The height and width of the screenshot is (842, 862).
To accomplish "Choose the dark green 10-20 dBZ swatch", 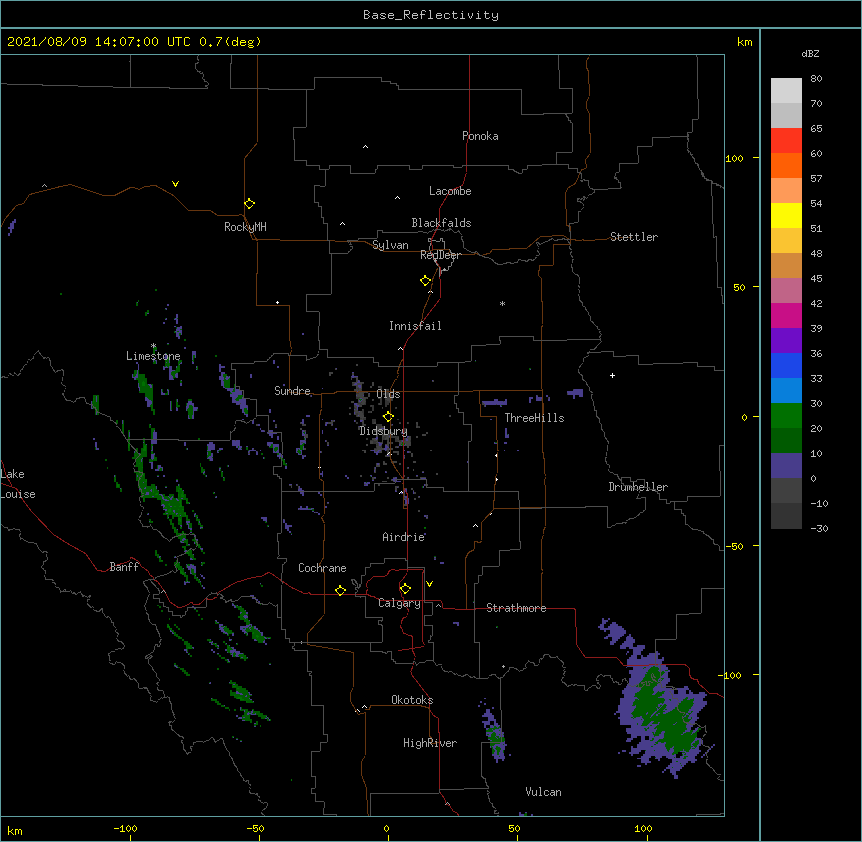I will (786, 441).
